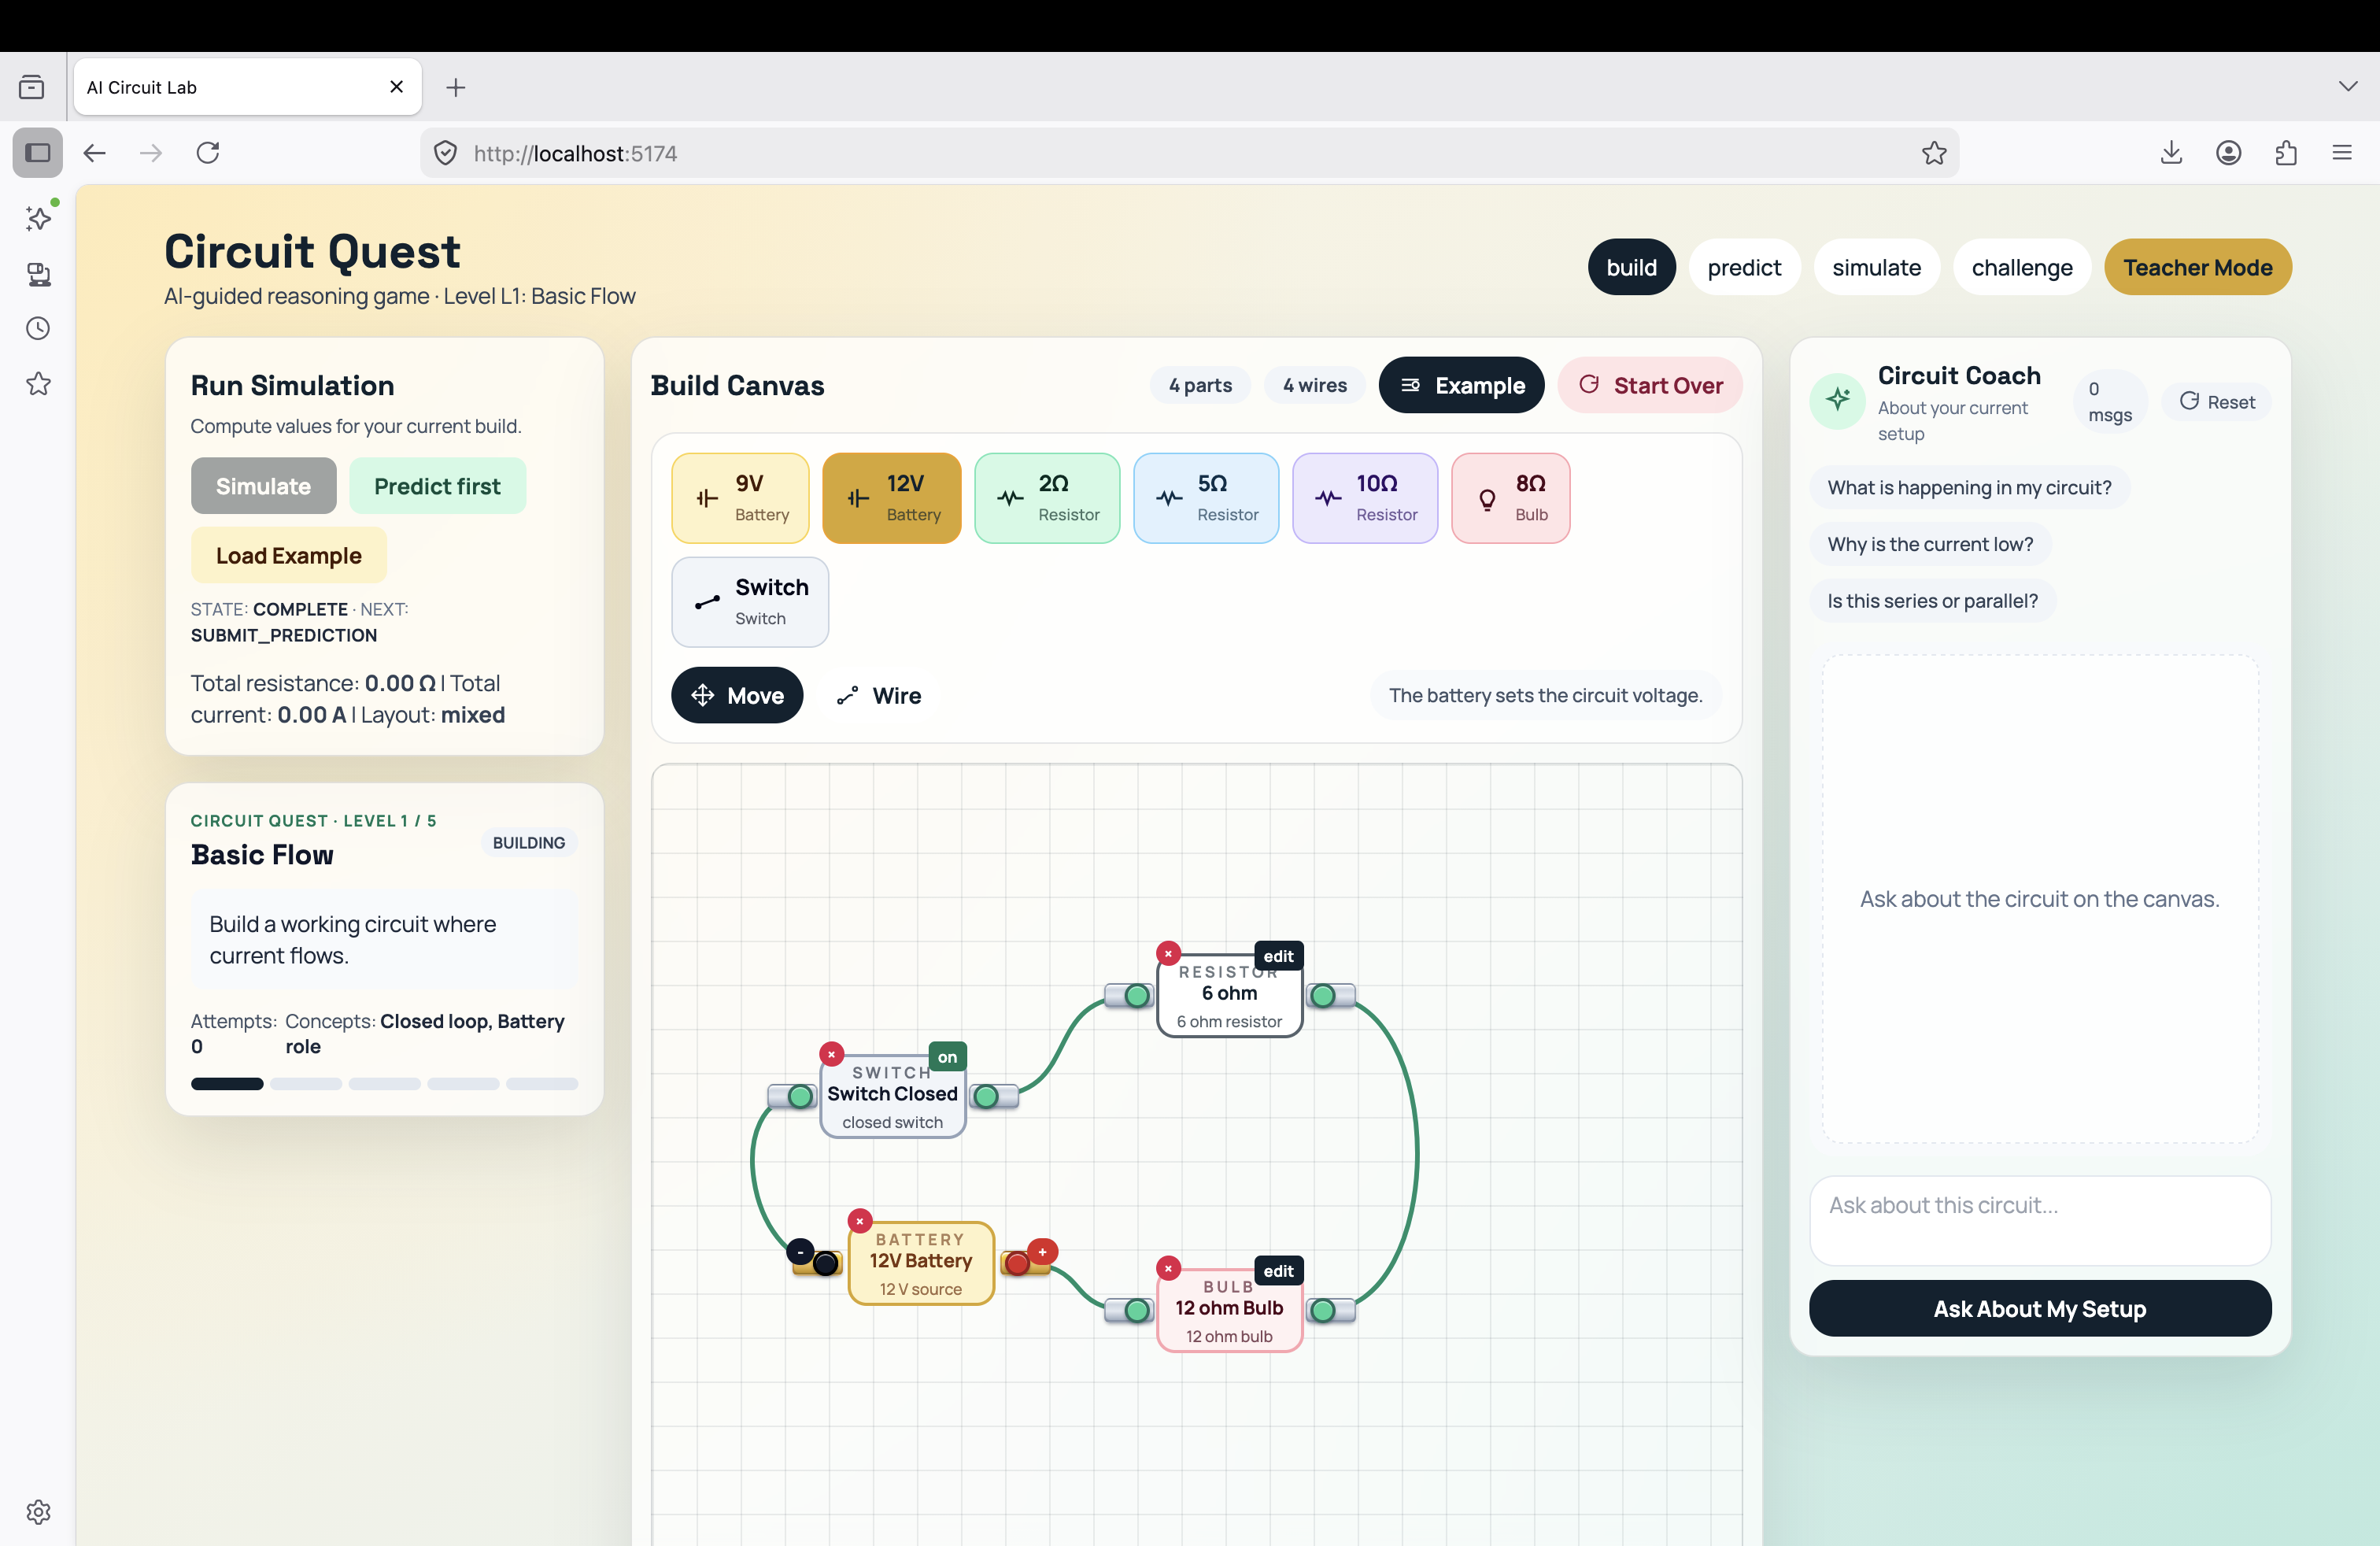Enable Teacher Mode
The height and width of the screenshot is (1546, 2380).
pyautogui.click(x=2198, y=267)
